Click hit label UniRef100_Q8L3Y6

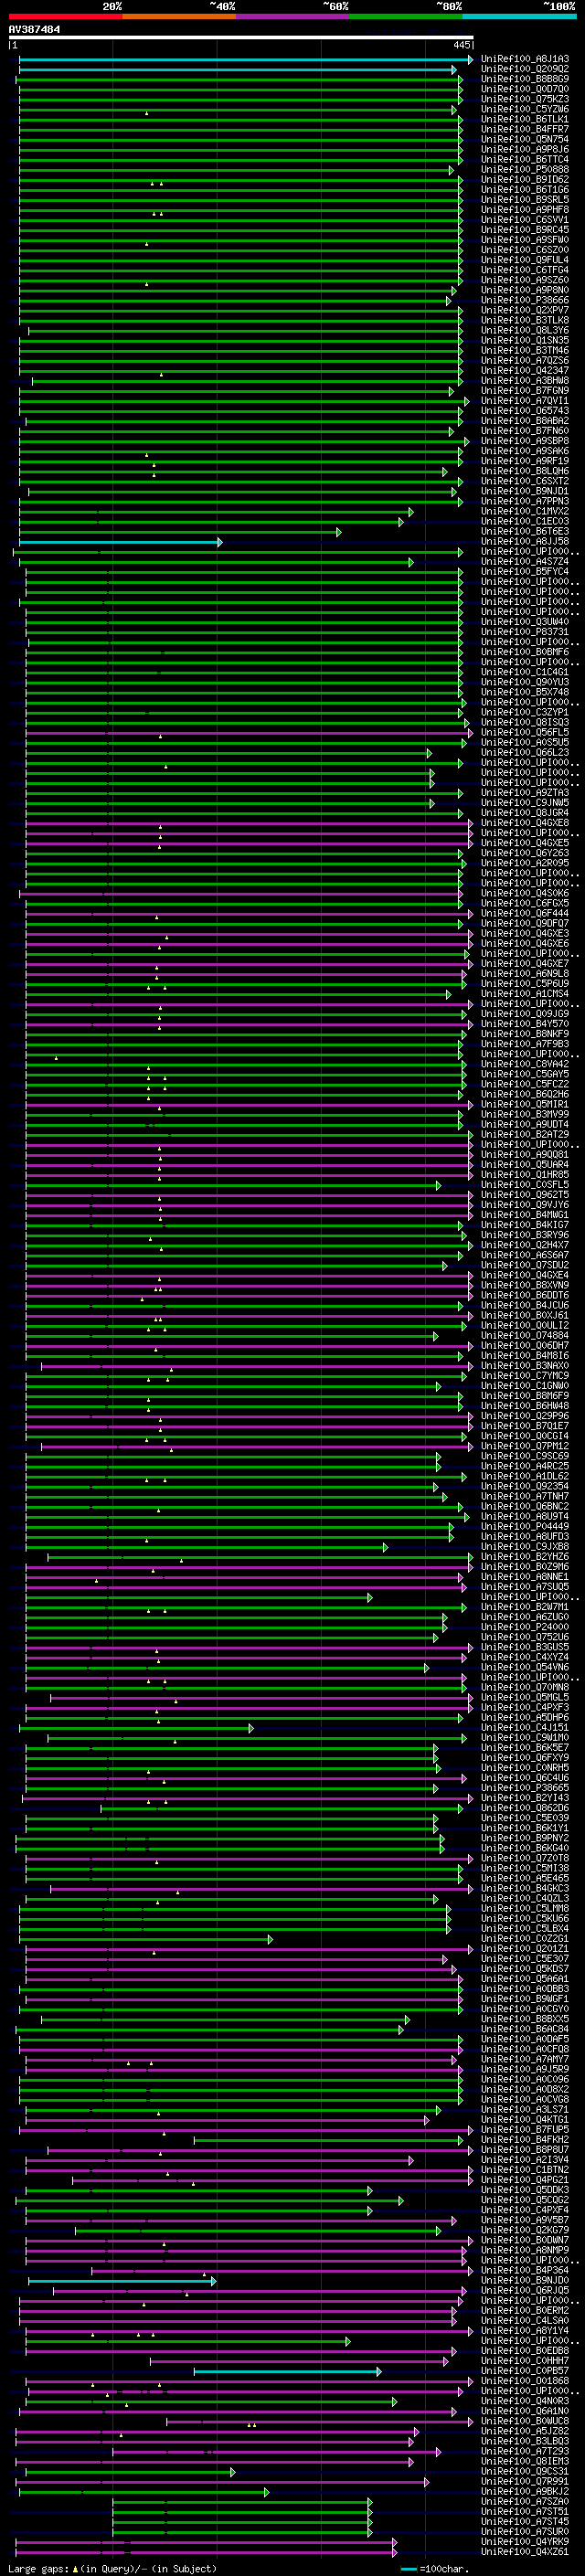(x=525, y=331)
